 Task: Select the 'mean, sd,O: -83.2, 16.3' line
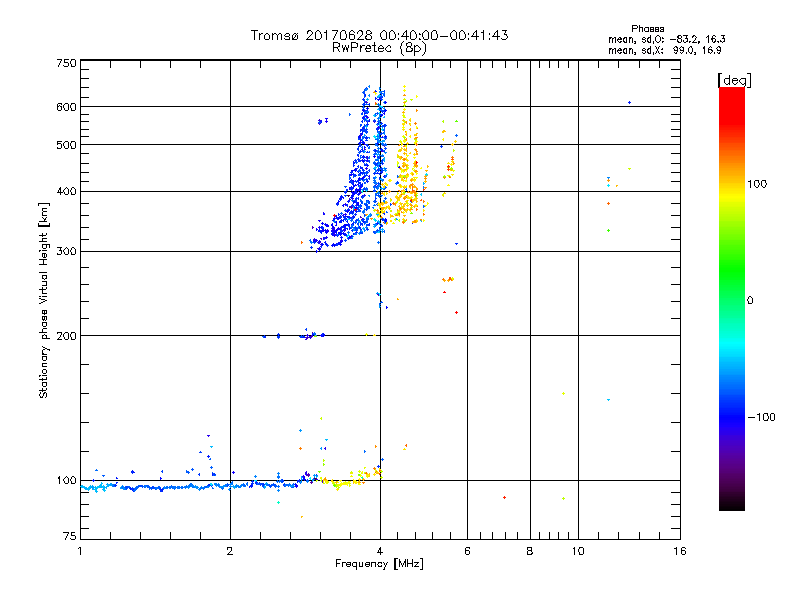[666, 39]
